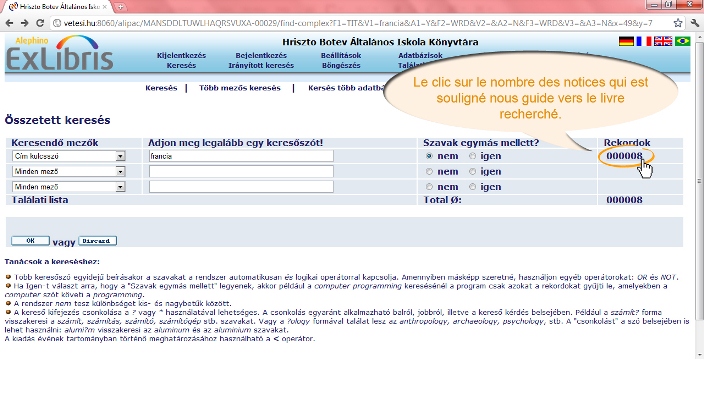Click the Total 000008 value
The width and height of the screenshot is (704, 396).
(x=625, y=200)
